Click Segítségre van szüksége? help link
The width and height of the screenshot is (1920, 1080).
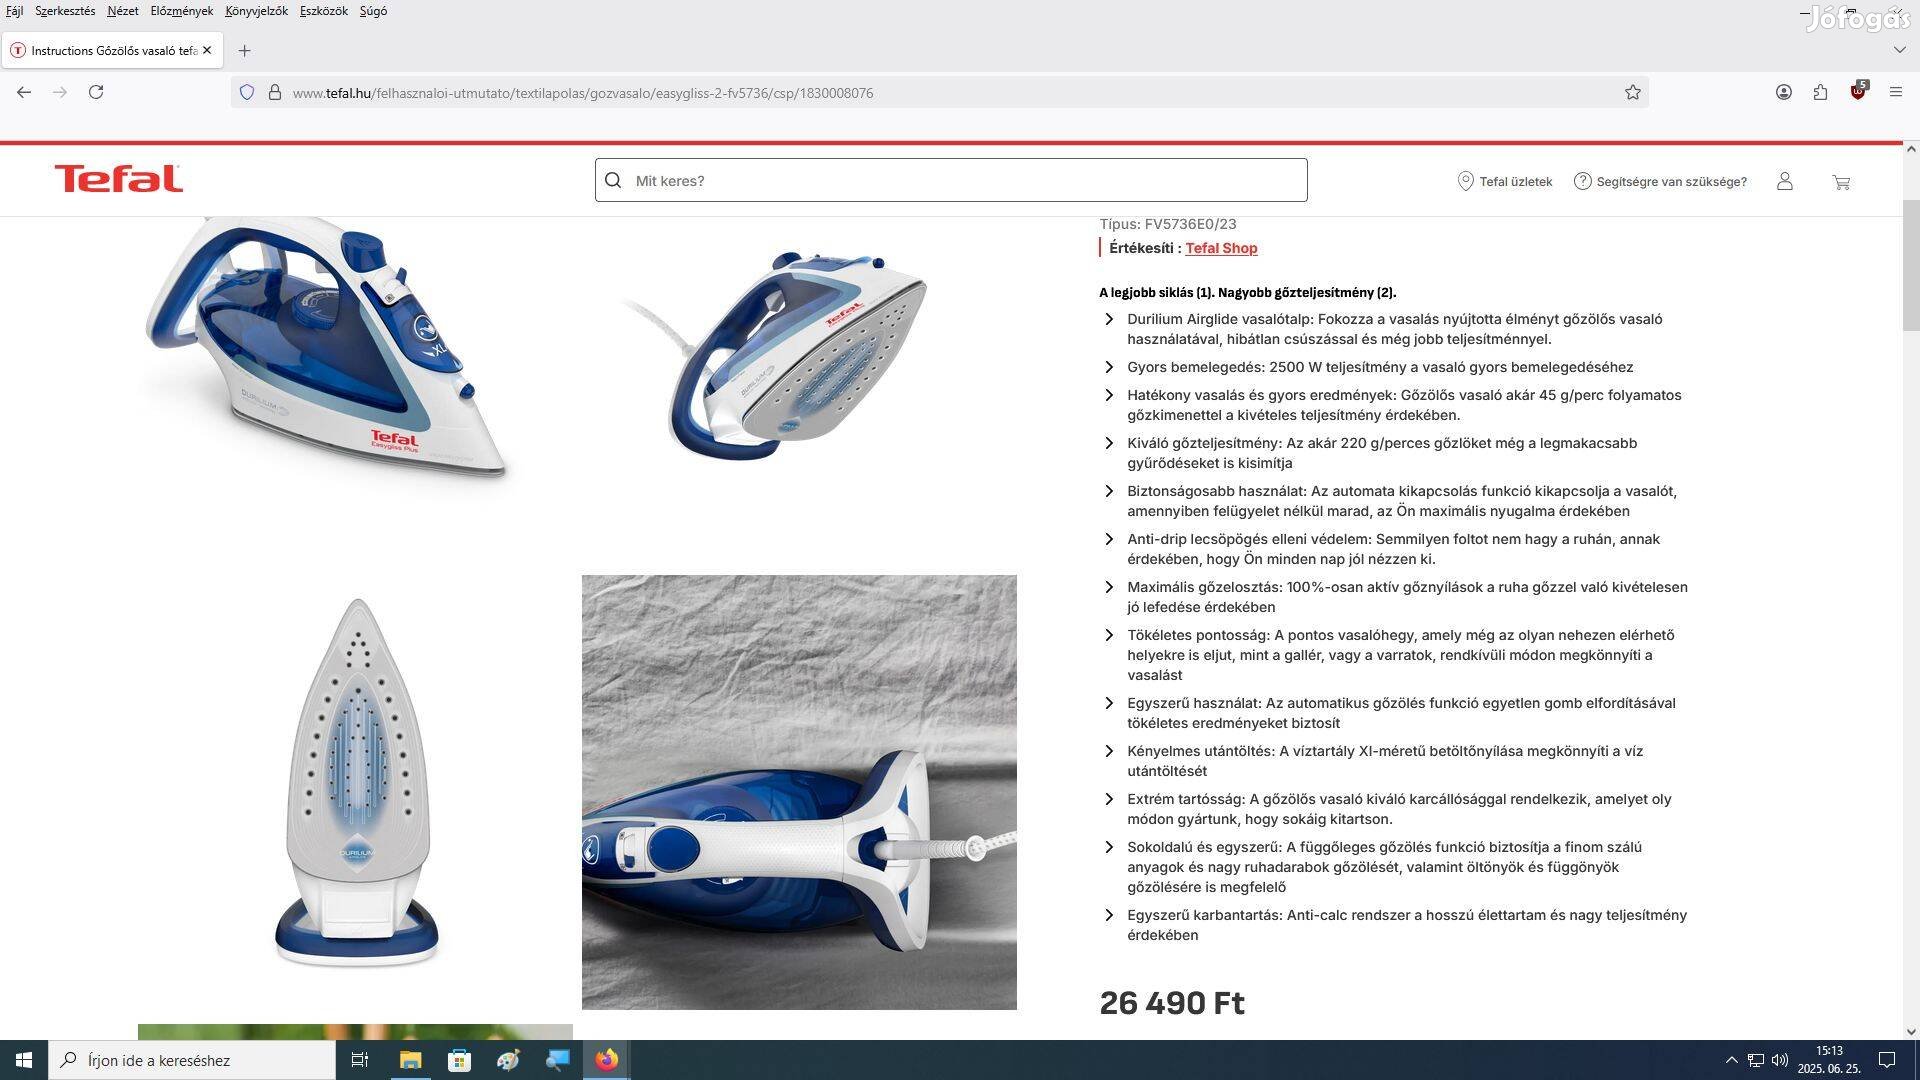coord(1660,181)
